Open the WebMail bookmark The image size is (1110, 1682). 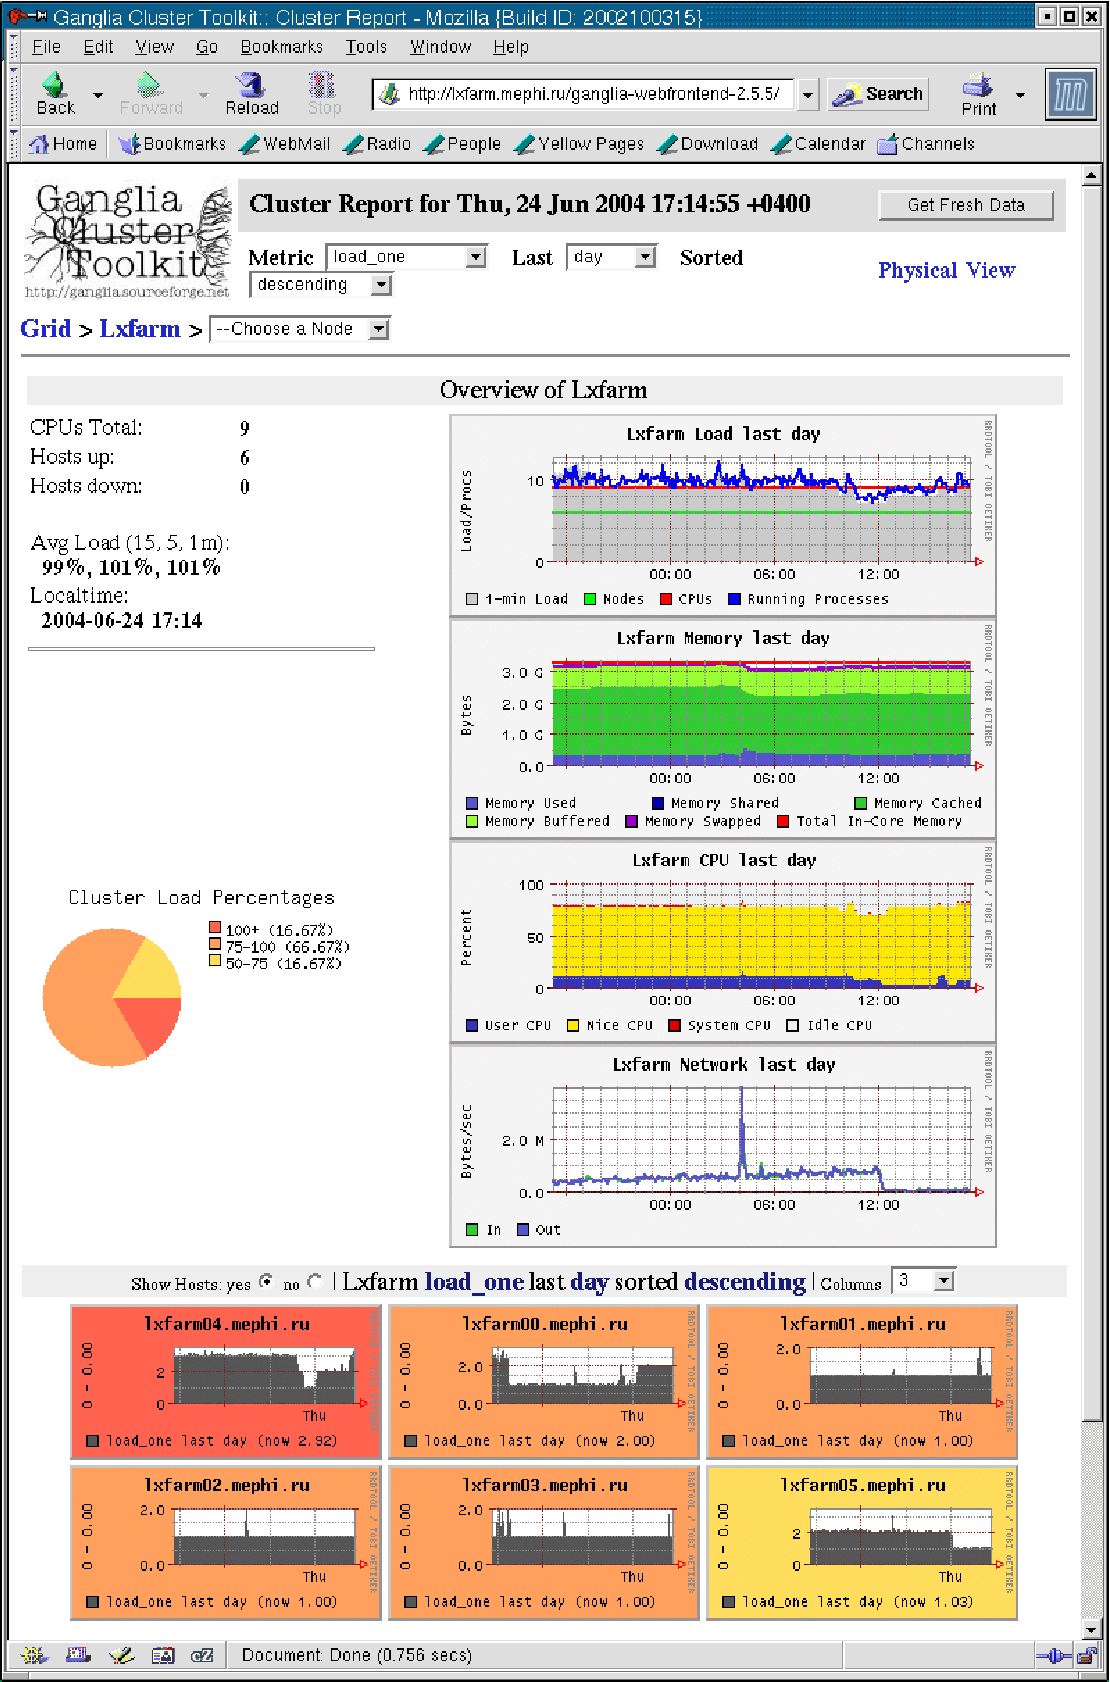click(286, 144)
